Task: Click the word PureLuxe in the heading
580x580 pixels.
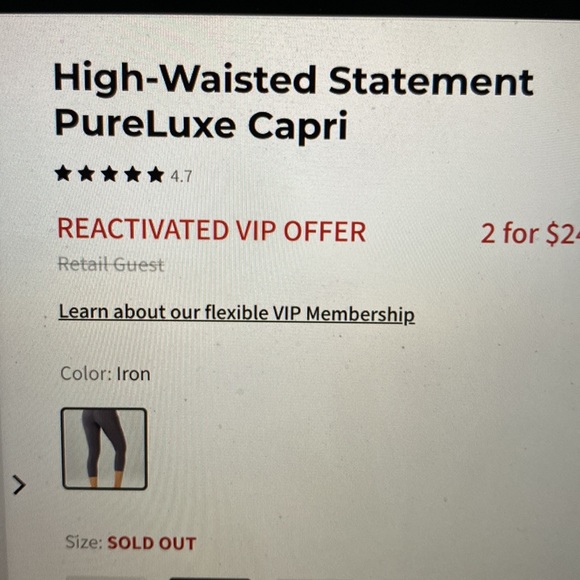Action: pyautogui.click(x=145, y=124)
